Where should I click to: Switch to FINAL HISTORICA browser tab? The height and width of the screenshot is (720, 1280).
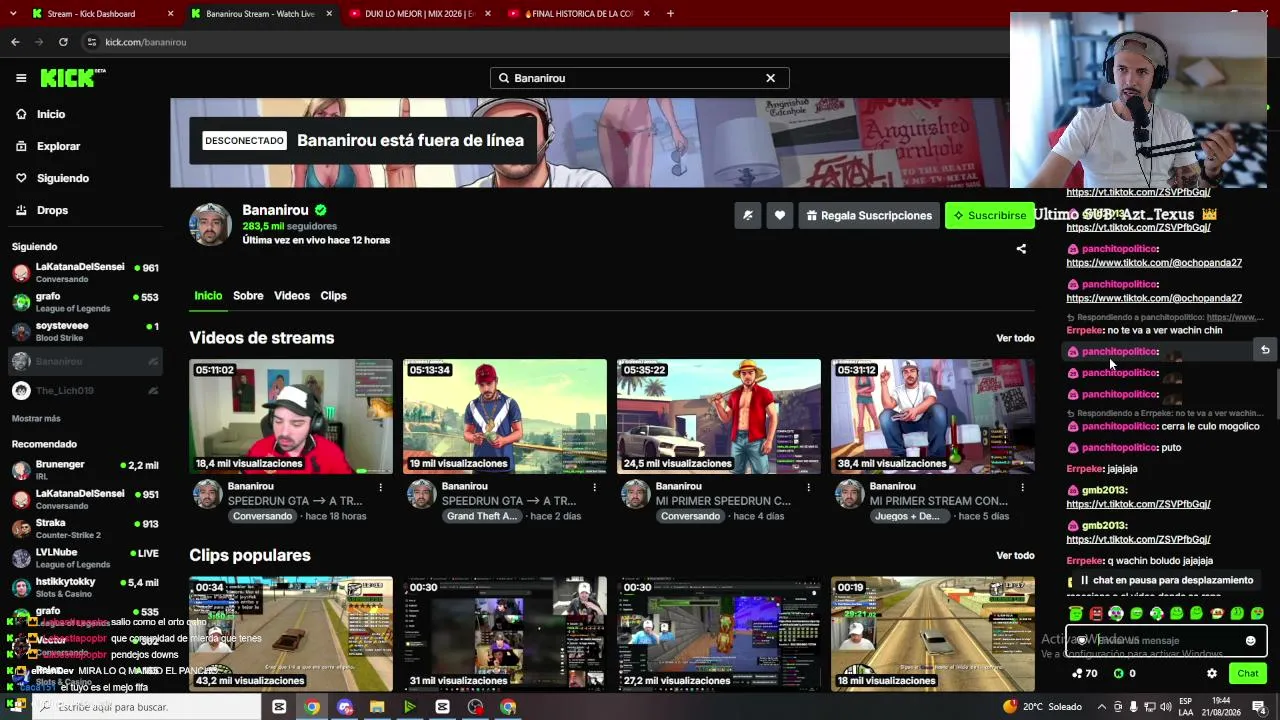coord(577,14)
